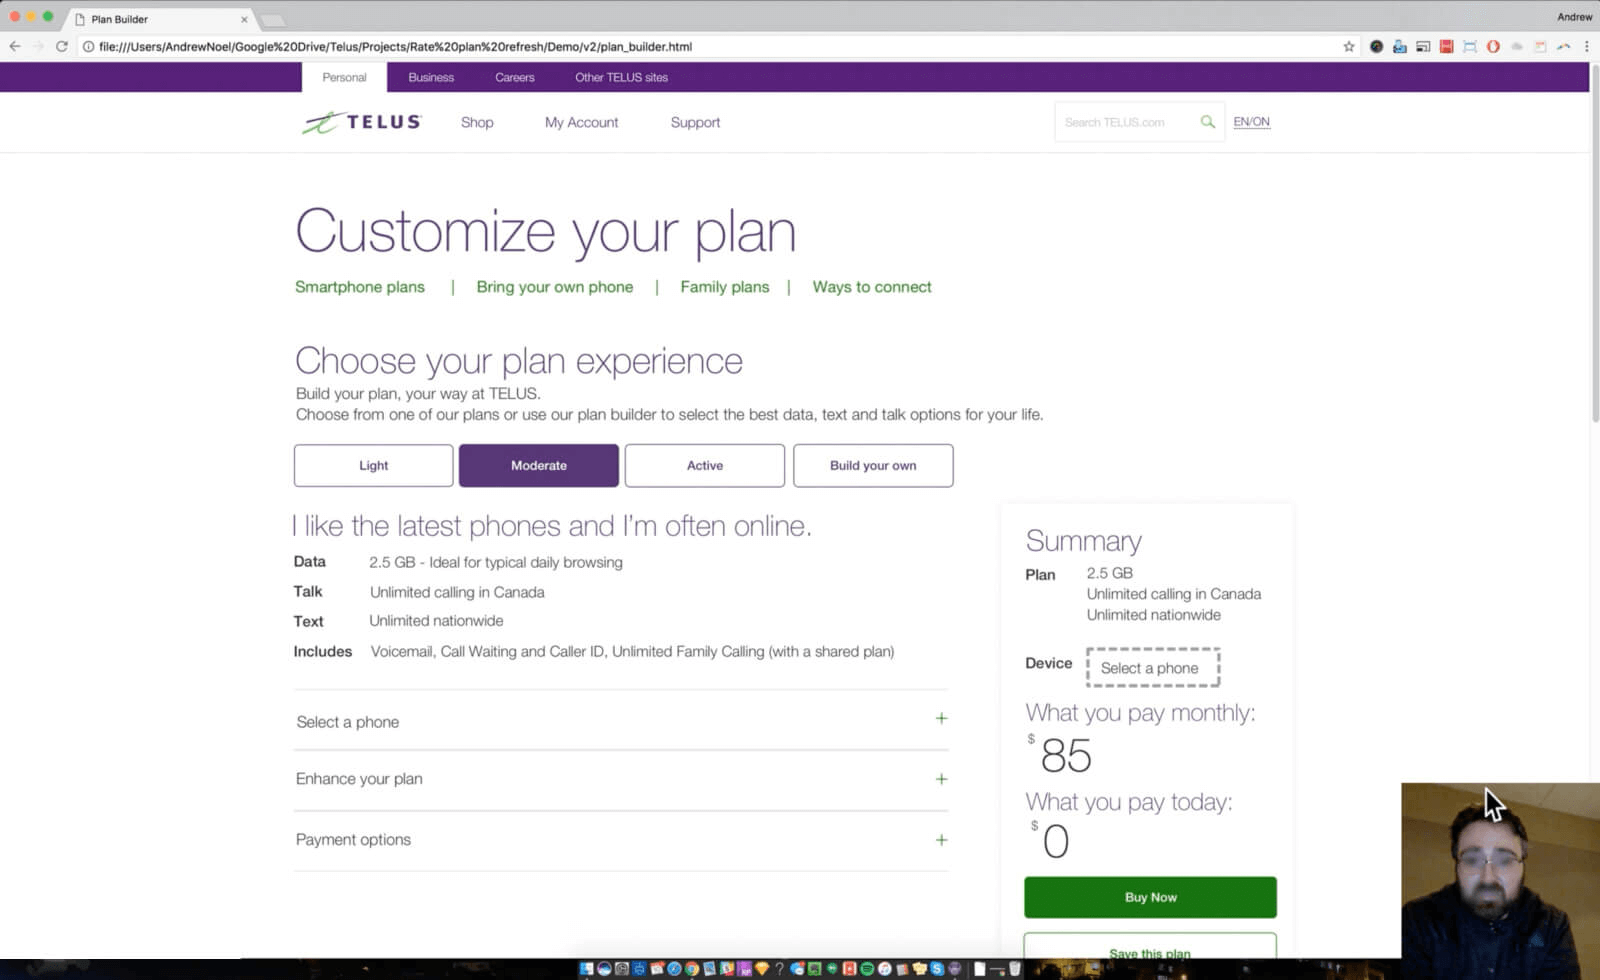Click the 'Unlimited calling in Canada' Talk text

coord(457,592)
